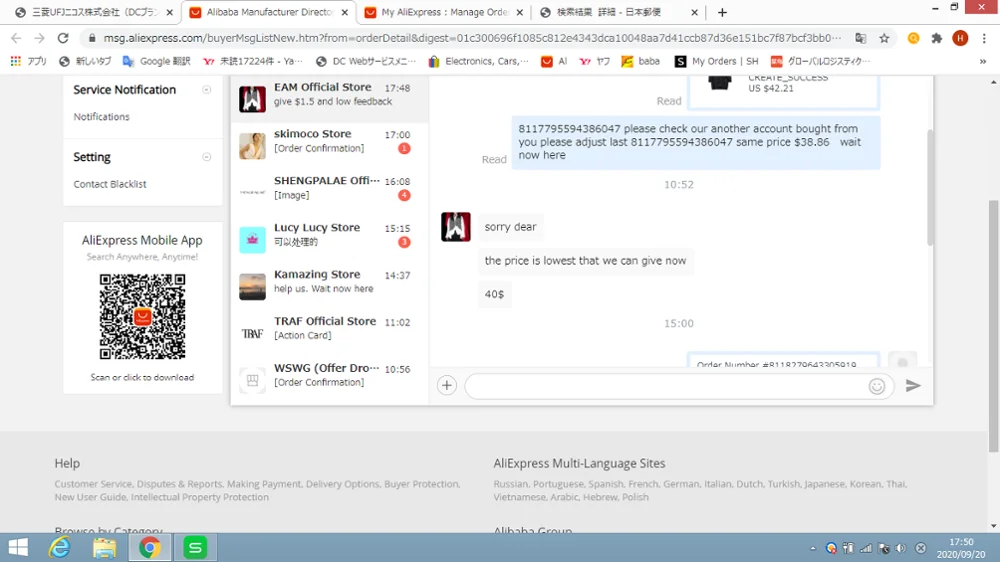Bookmark this page with the star icon
1000x562 pixels.
(884, 38)
